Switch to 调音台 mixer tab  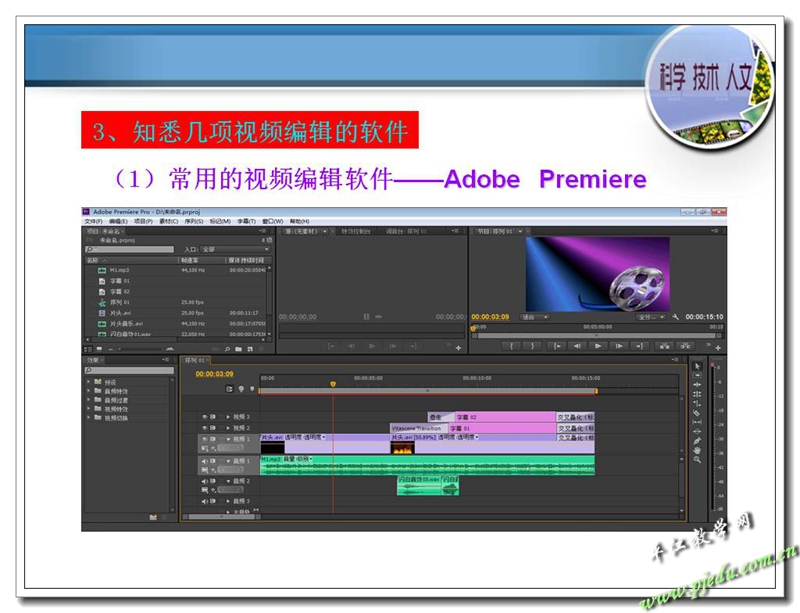tap(406, 232)
